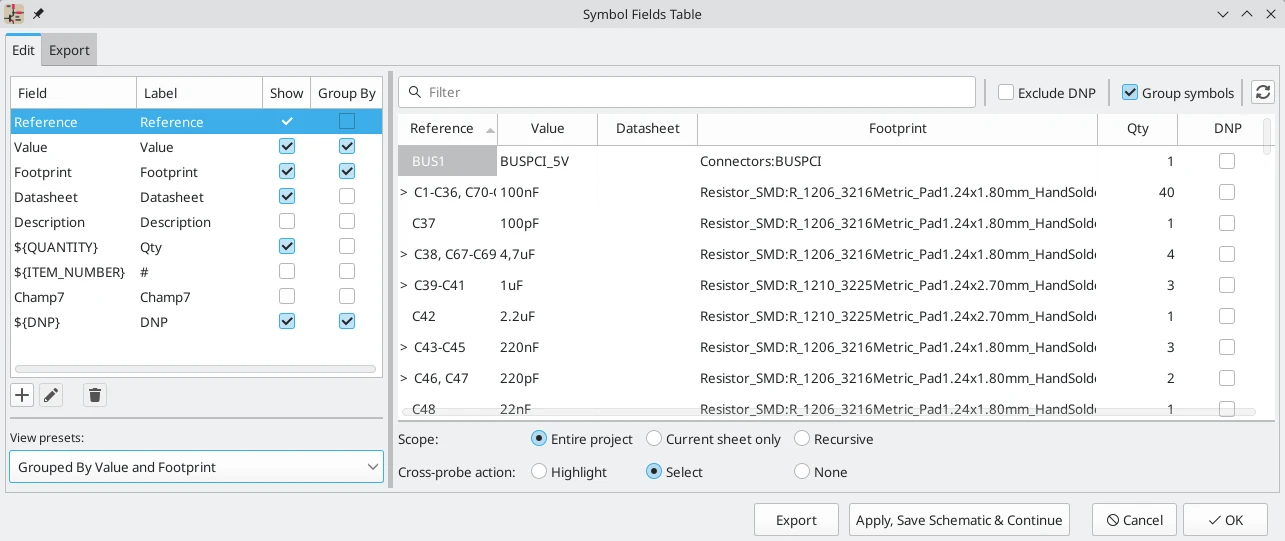The height and width of the screenshot is (541, 1285).
Task: Click the horizontal scrollbar under fields list
Action: coord(195,369)
